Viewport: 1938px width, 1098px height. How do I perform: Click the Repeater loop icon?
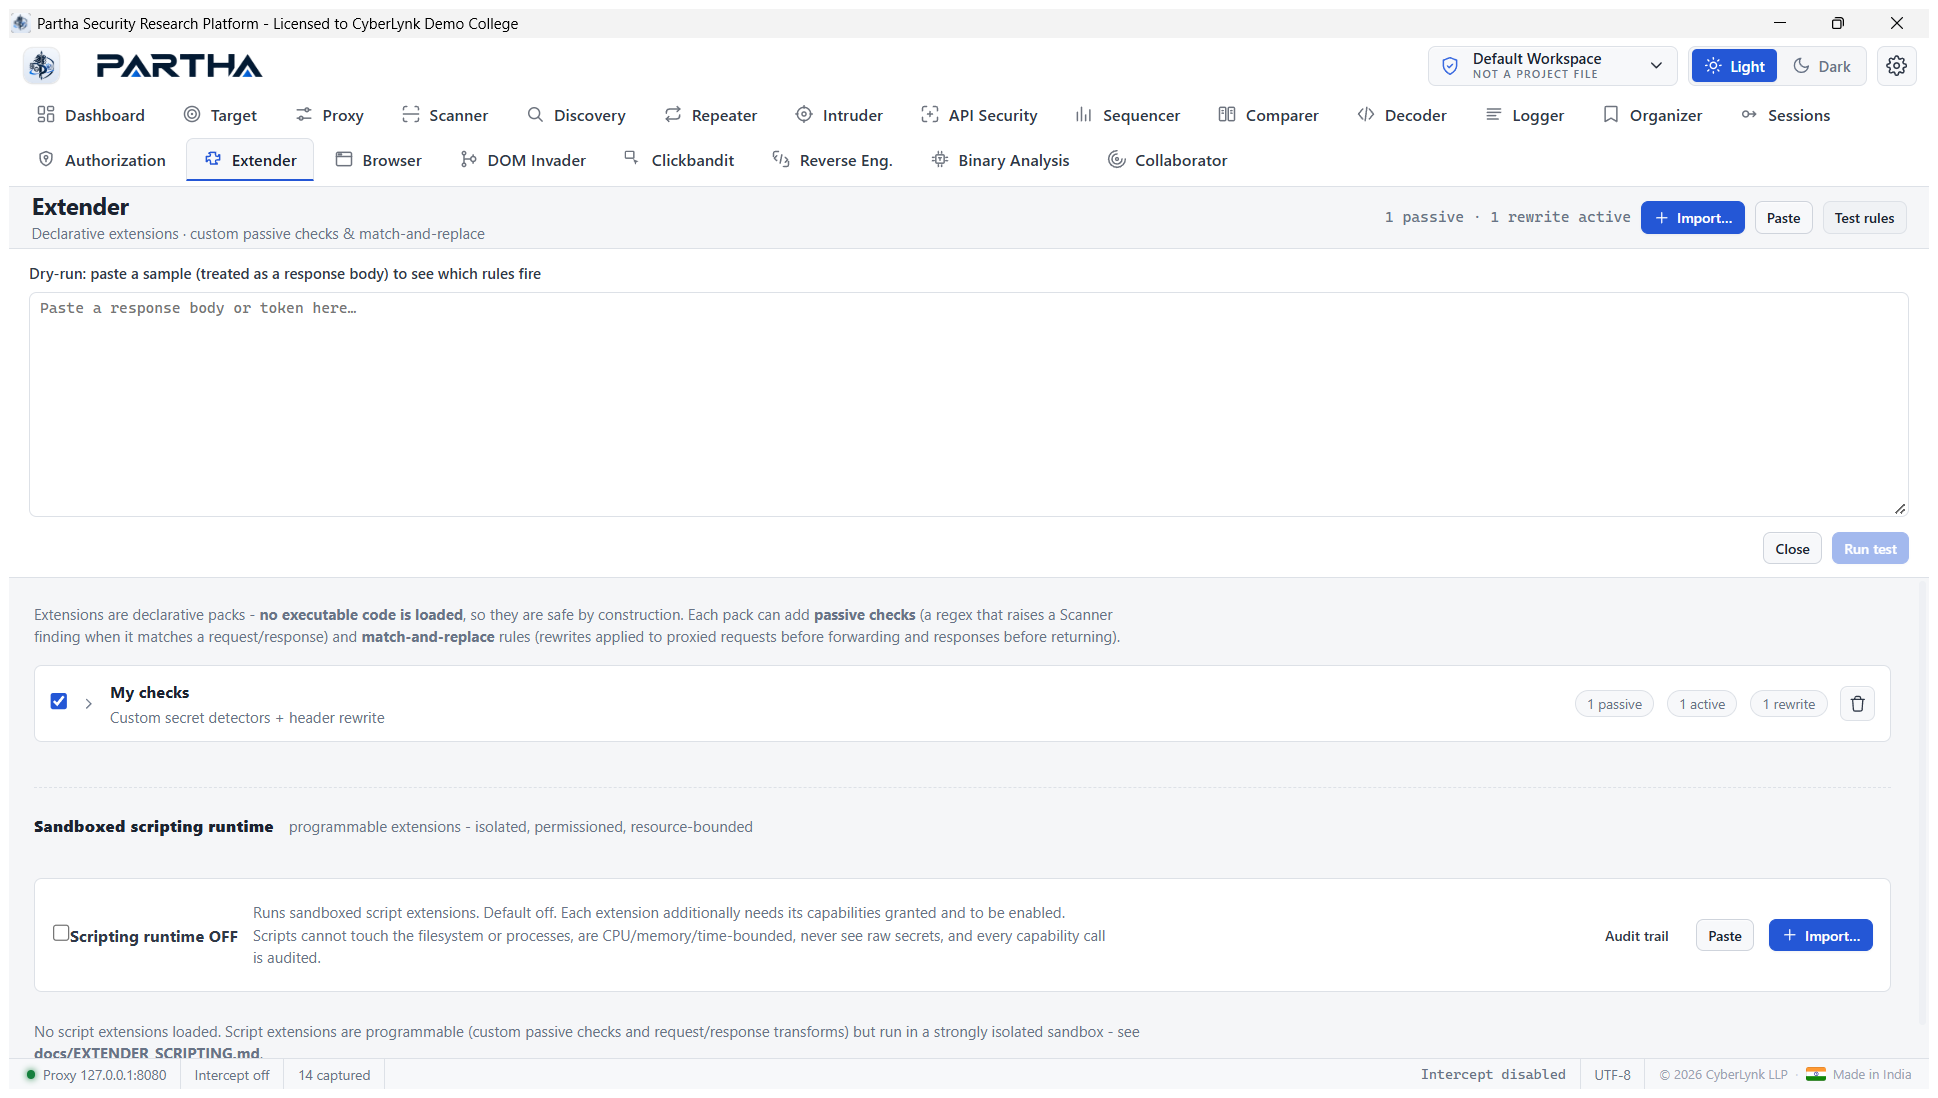coord(673,115)
